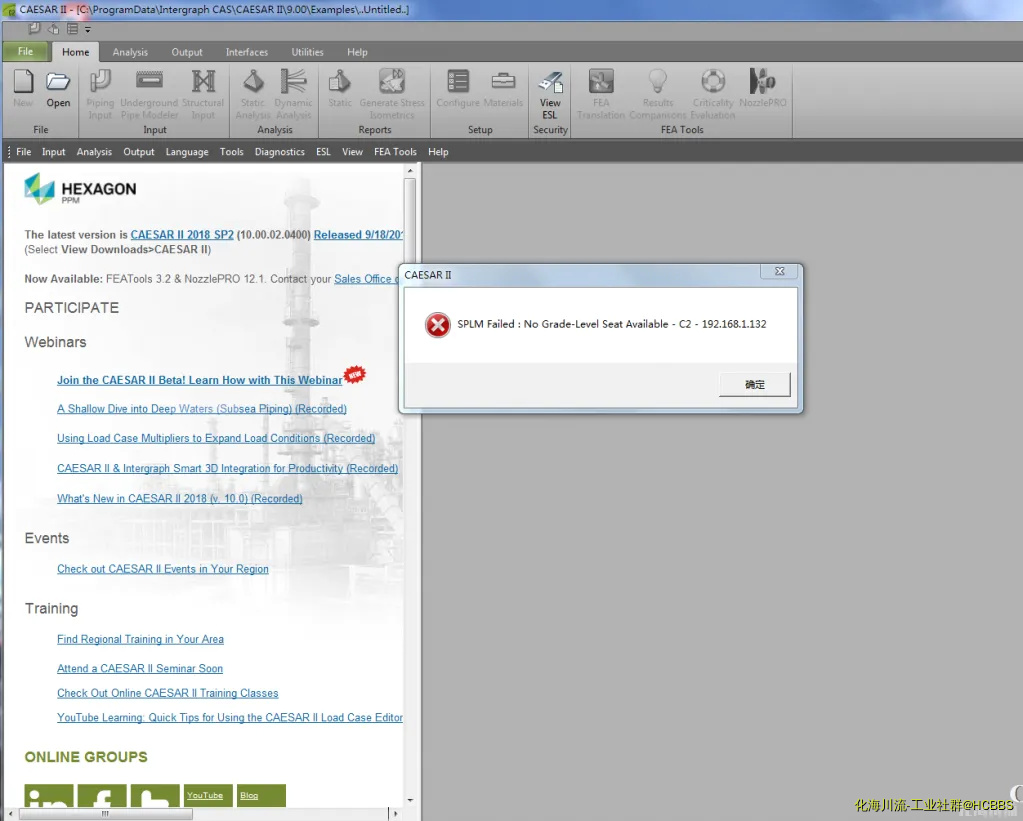Open Static reports in the Reports group
Image resolution: width=1023 pixels, height=821 pixels.
pos(340,88)
